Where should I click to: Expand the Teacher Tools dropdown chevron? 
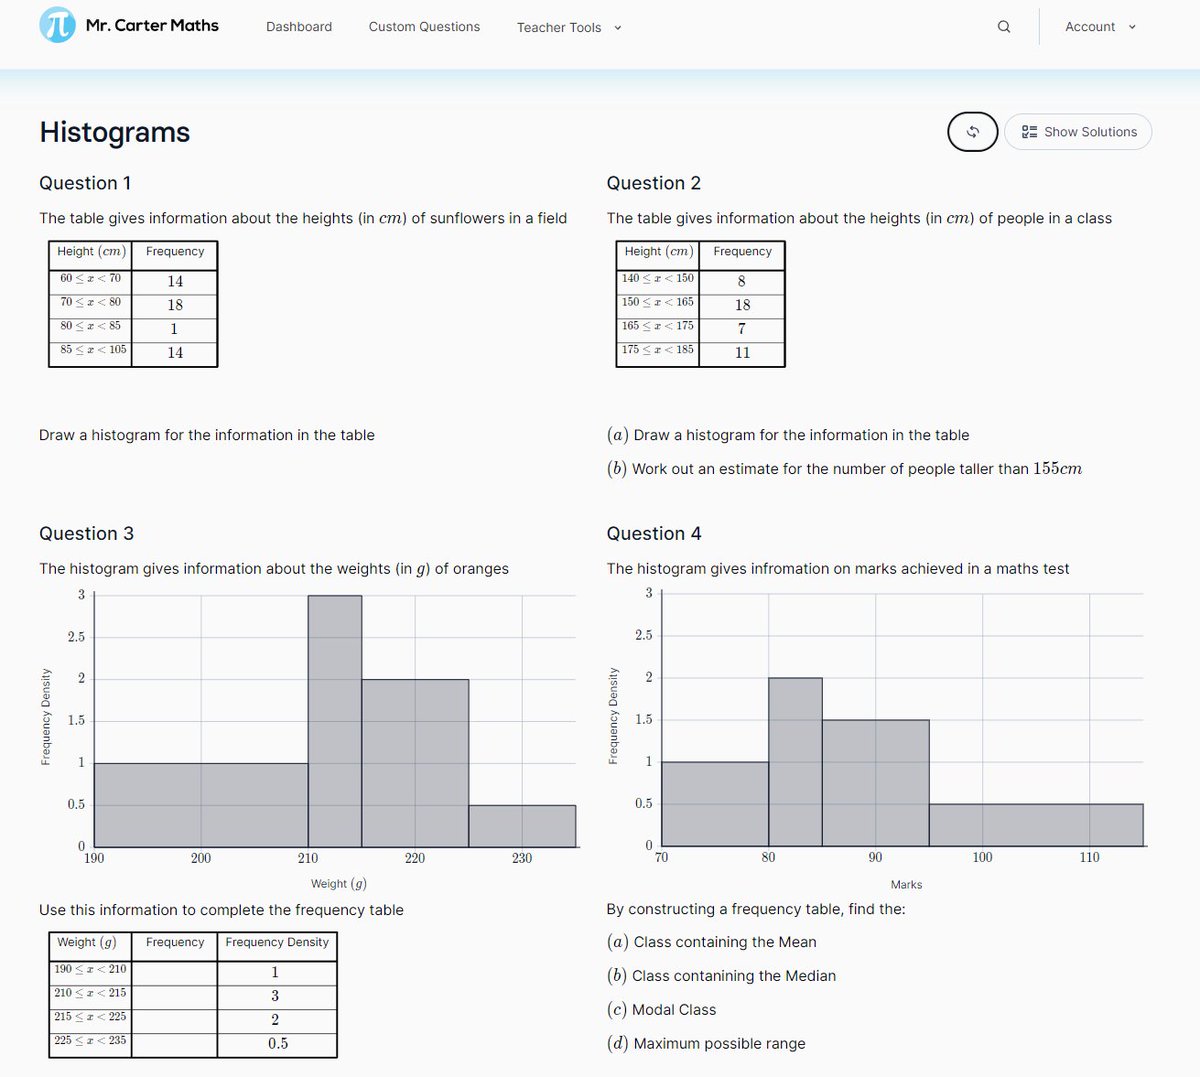tap(618, 28)
